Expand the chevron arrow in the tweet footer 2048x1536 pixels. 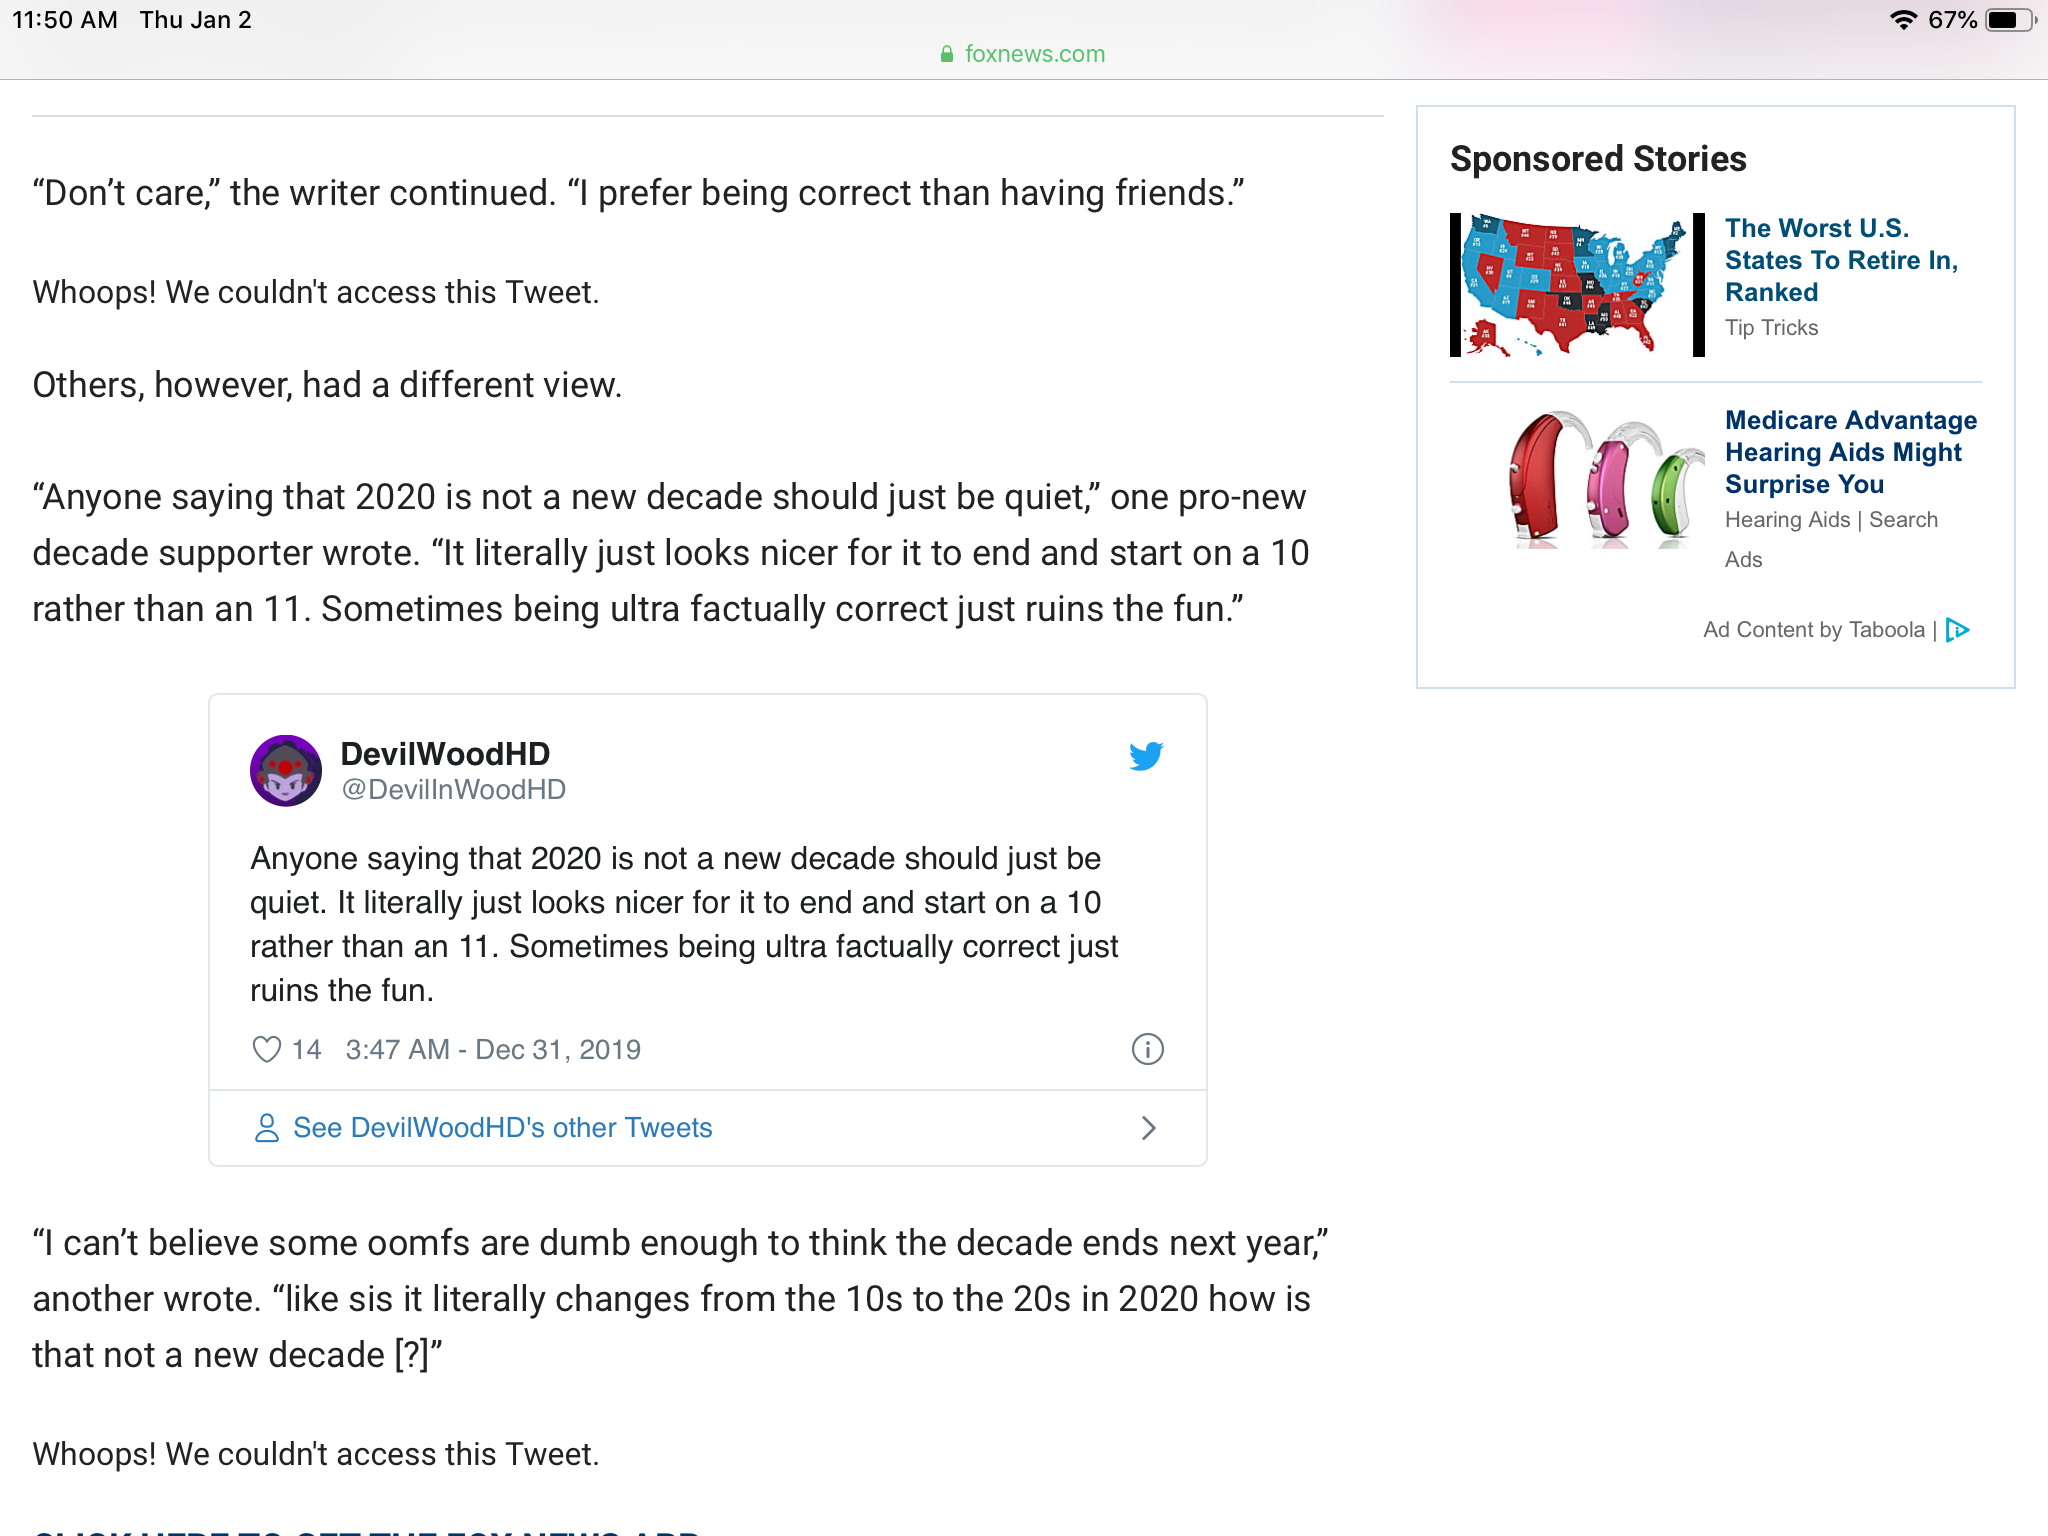tap(1149, 1128)
